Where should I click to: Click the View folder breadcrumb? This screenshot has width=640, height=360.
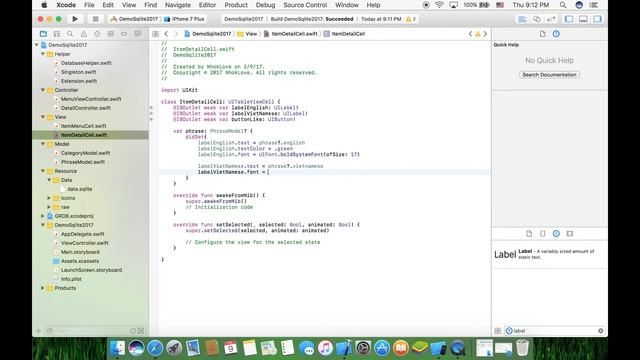tap(247, 34)
